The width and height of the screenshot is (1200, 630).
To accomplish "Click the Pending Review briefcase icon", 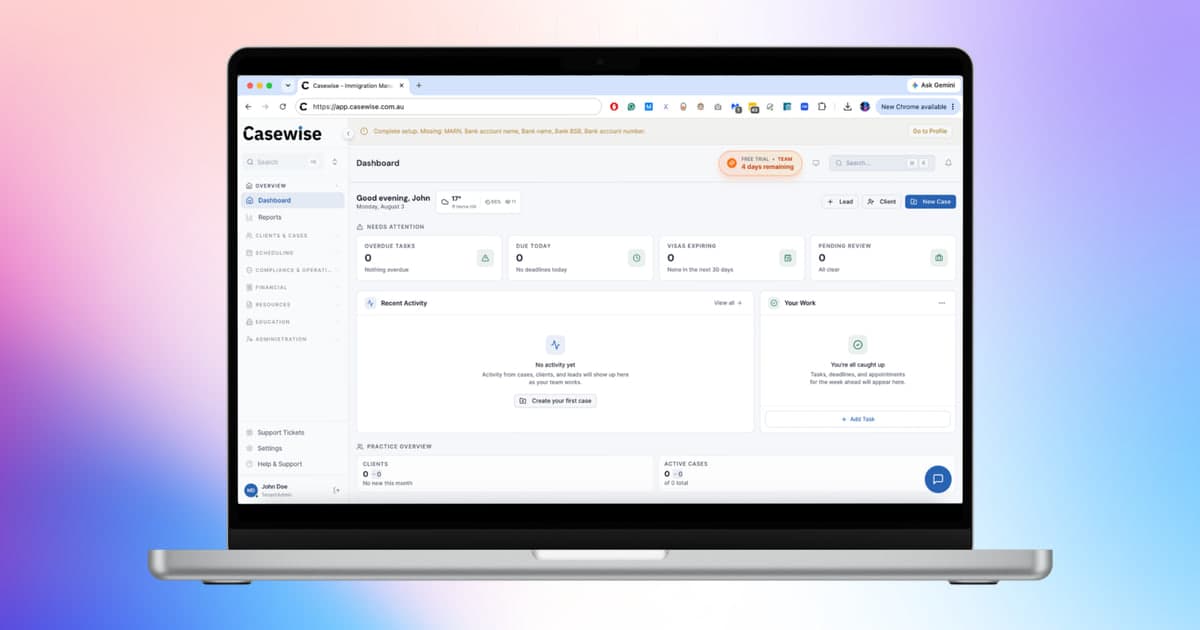I will click(938, 258).
